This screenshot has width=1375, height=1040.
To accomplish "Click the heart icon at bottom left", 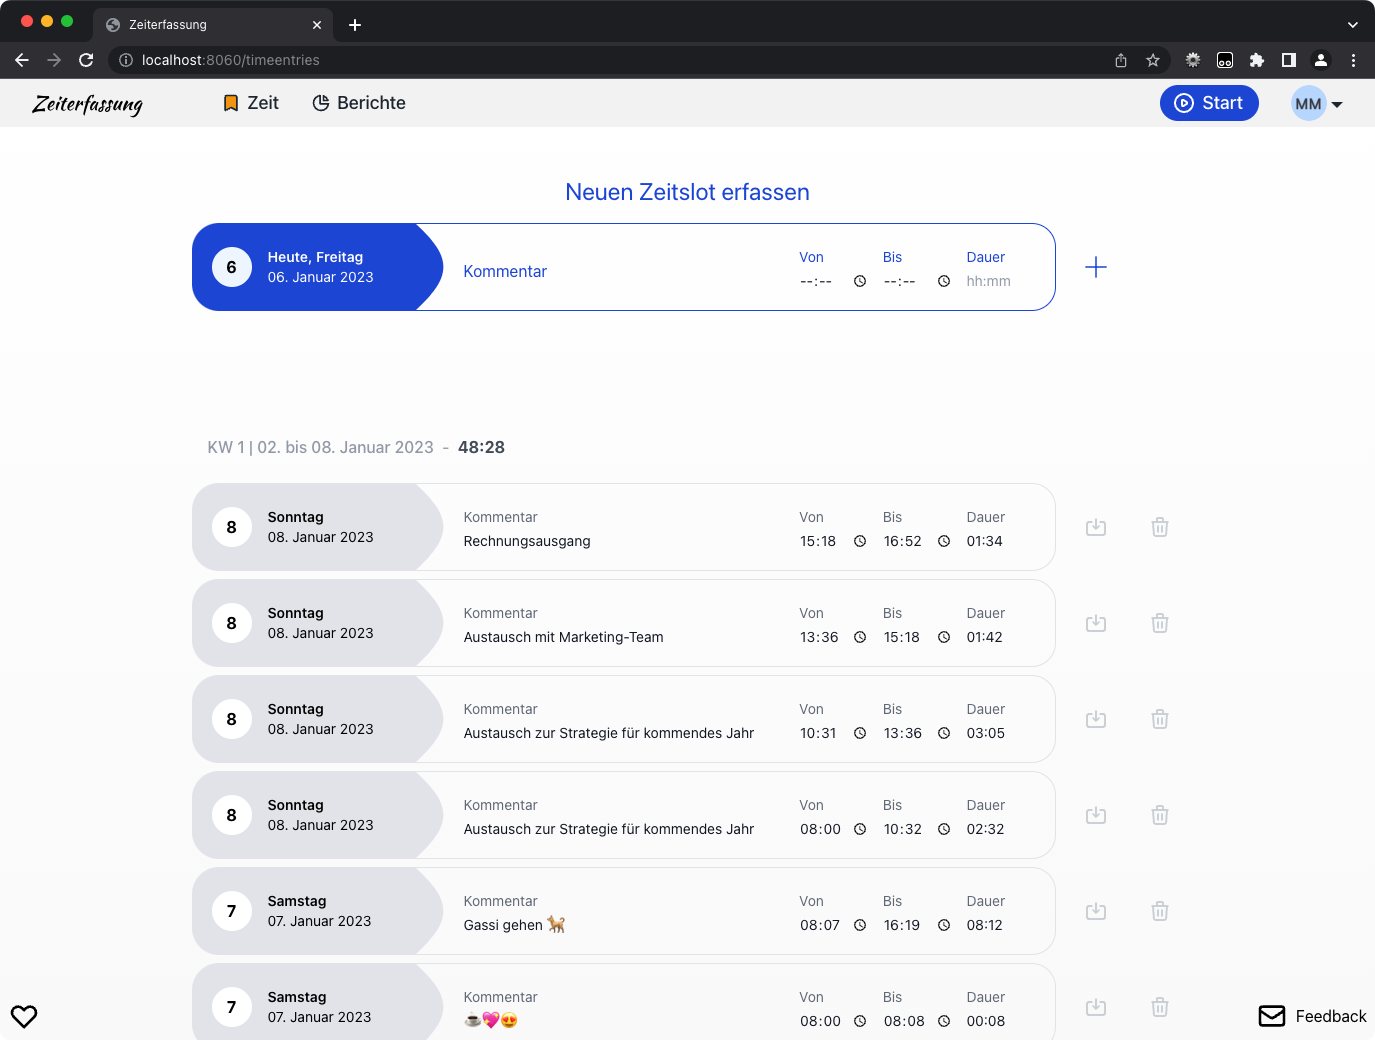I will (x=24, y=1016).
